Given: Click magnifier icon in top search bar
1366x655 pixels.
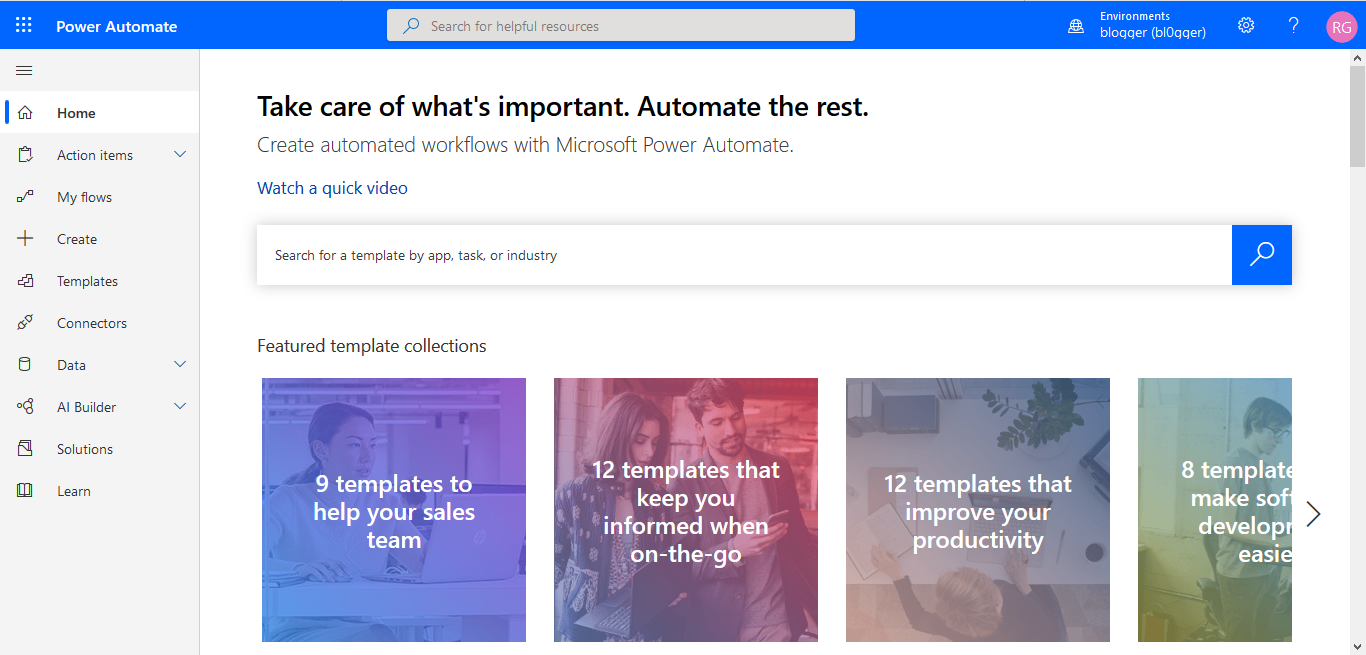Looking at the screenshot, I should (x=411, y=26).
